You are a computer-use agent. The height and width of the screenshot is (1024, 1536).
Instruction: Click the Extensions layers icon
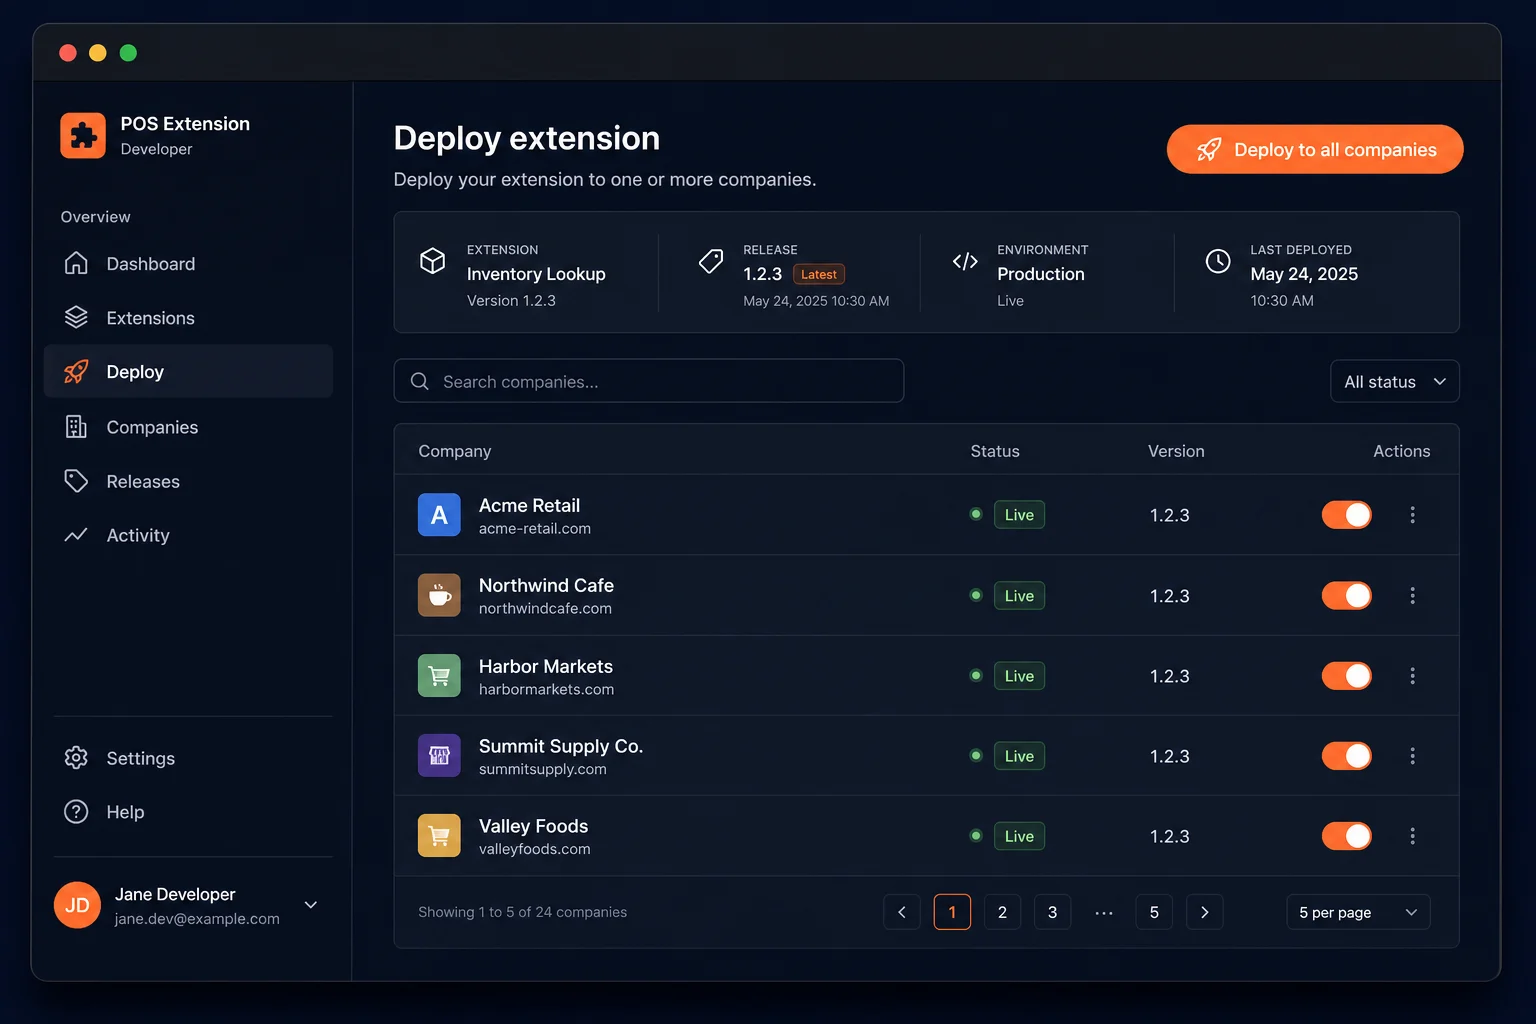click(x=76, y=317)
